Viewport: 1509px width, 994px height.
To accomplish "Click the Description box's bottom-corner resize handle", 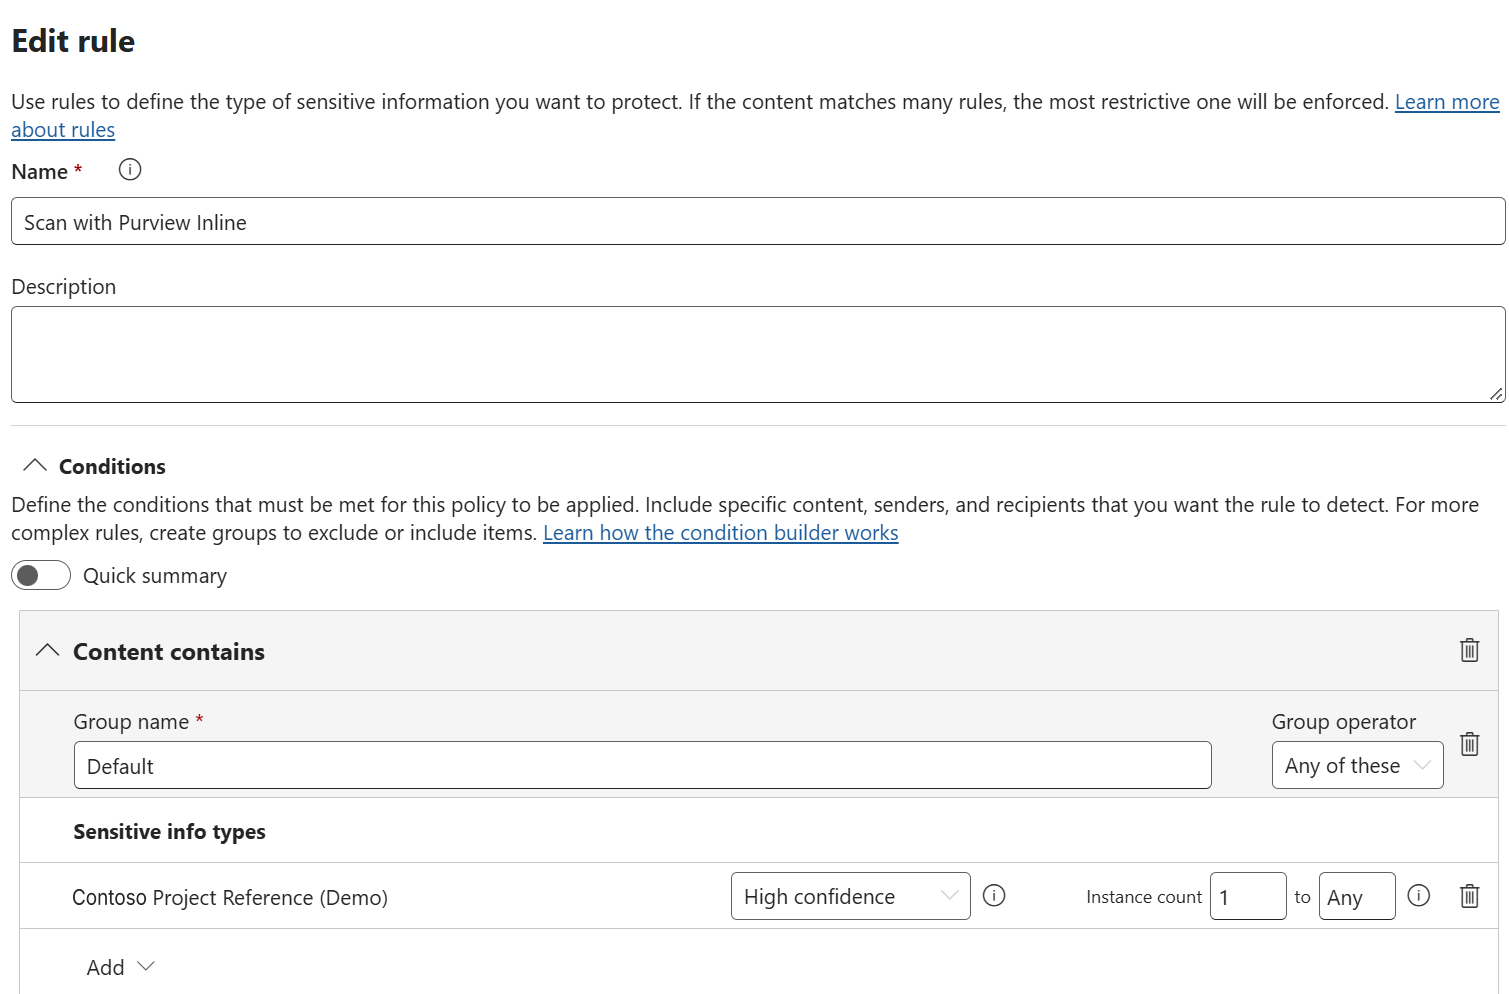I will pos(1495,394).
